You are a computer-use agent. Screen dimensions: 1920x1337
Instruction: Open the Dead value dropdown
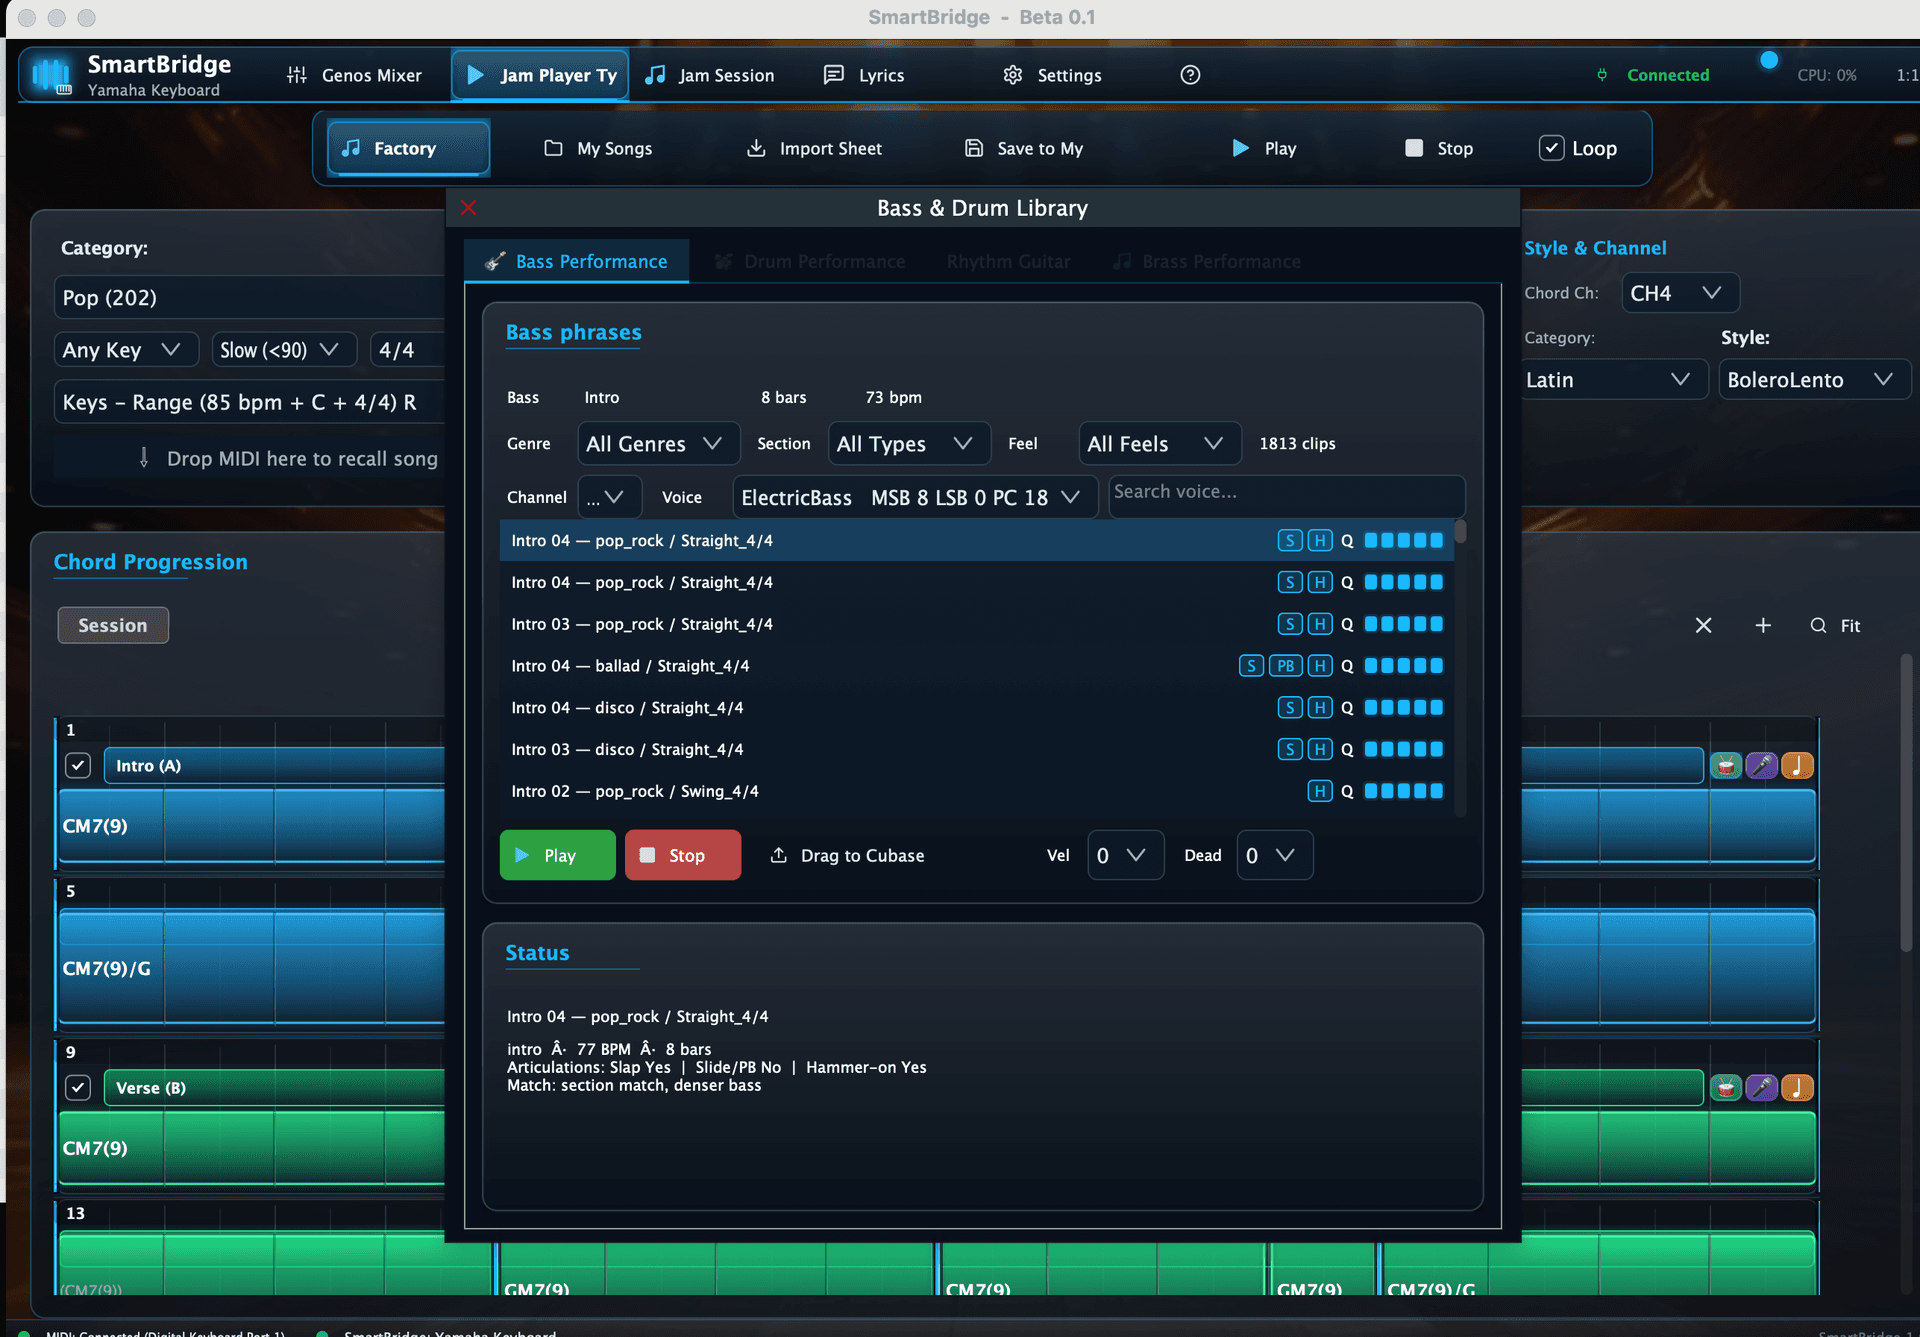1274,856
